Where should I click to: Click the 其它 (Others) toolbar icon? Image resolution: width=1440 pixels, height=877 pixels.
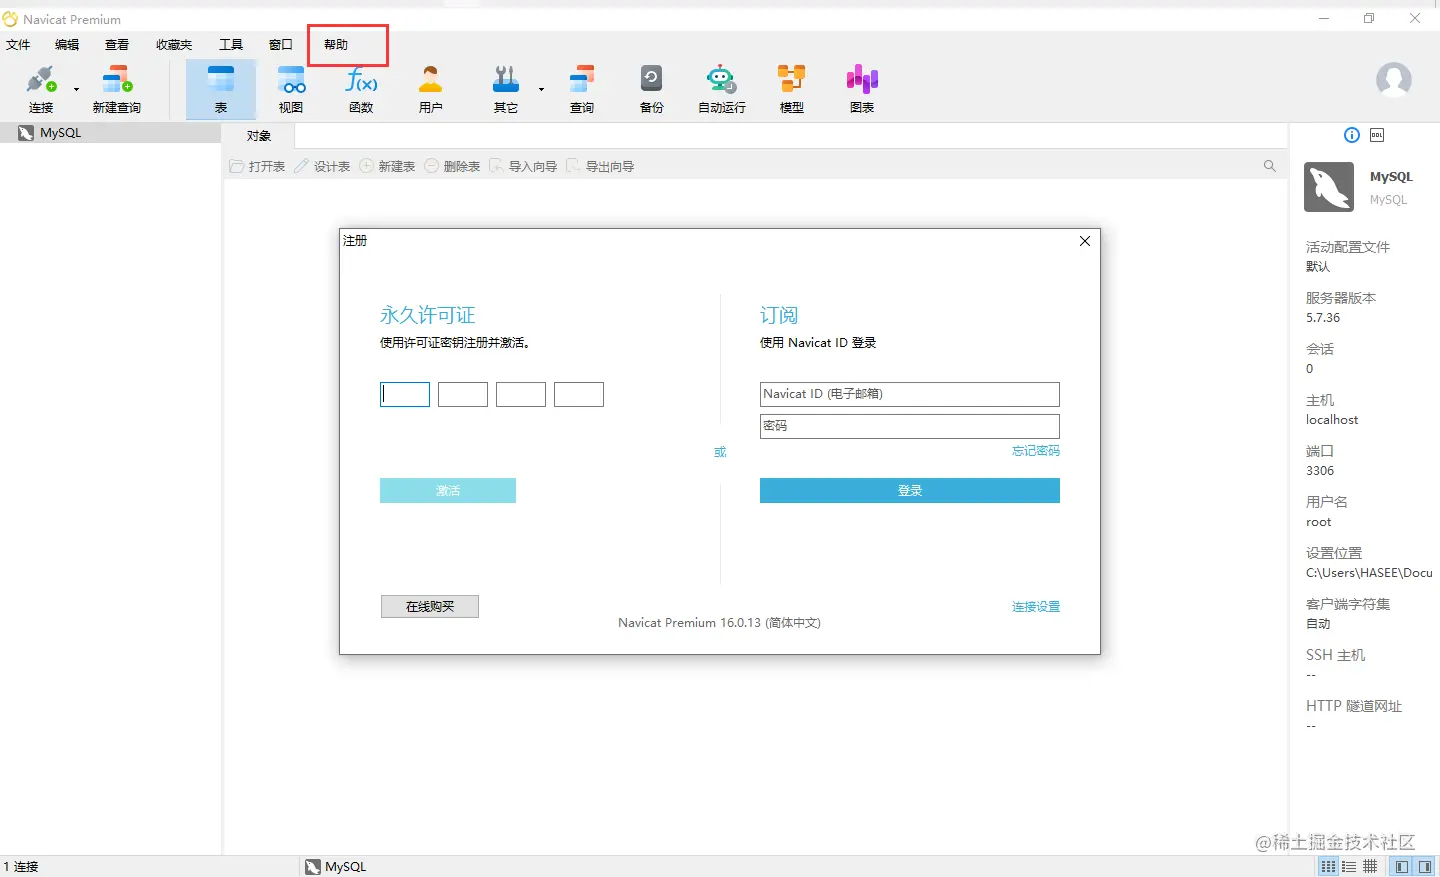tap(506, 89)
